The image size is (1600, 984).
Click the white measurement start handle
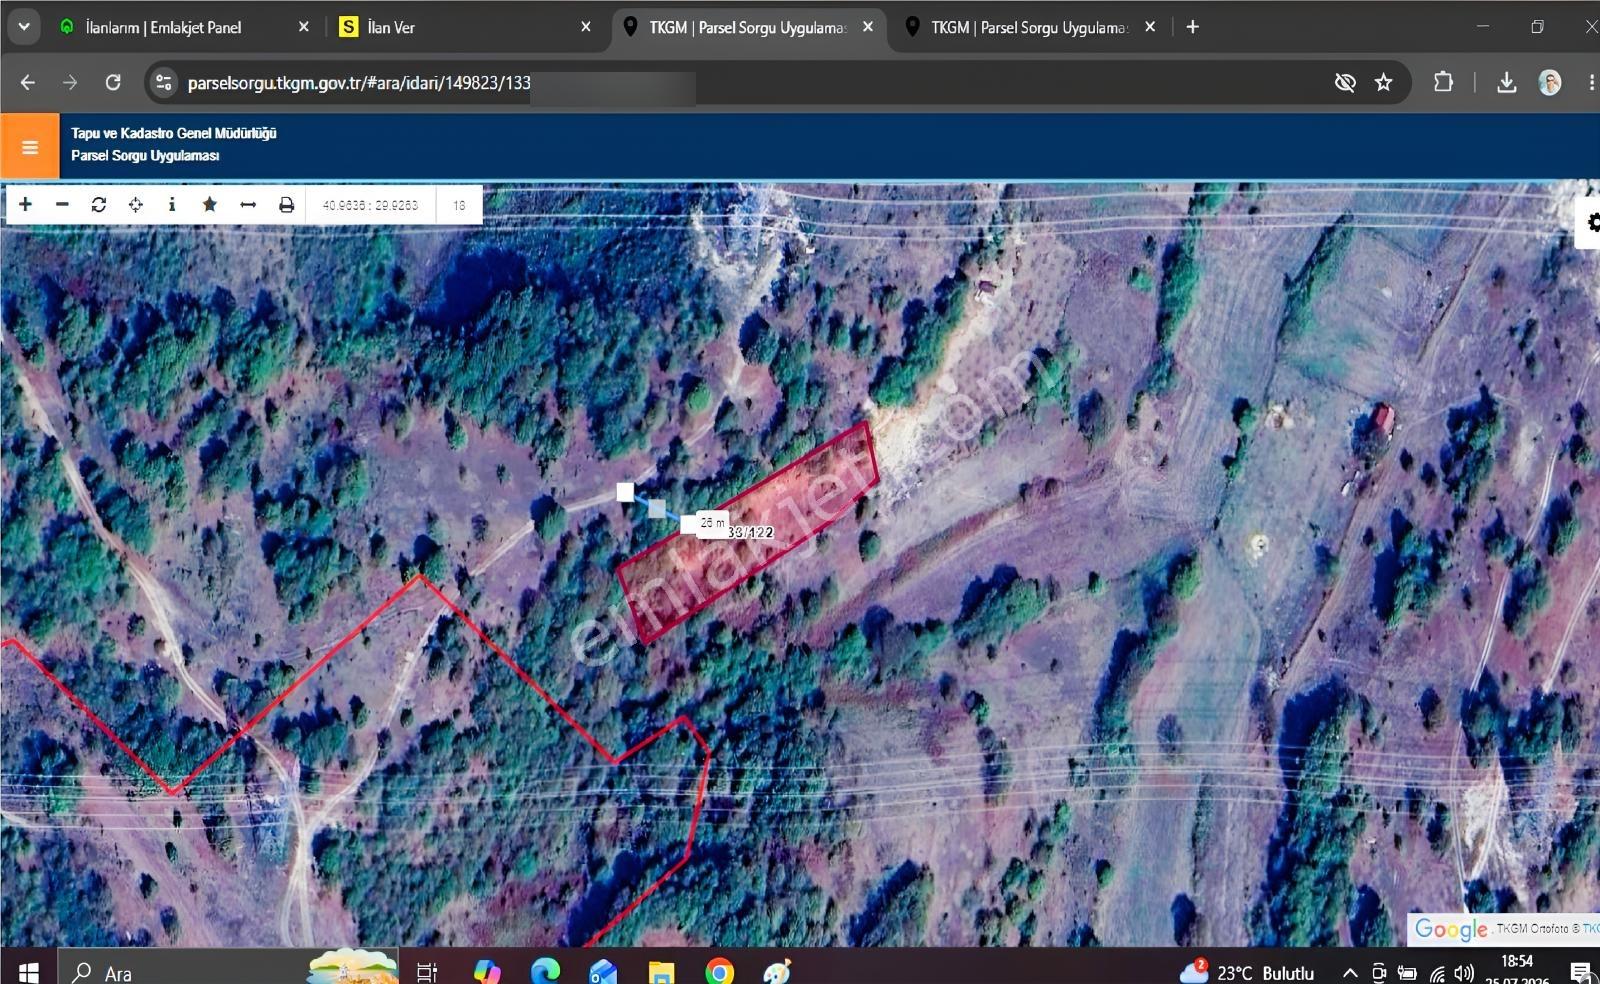click(x=625, y=492)
